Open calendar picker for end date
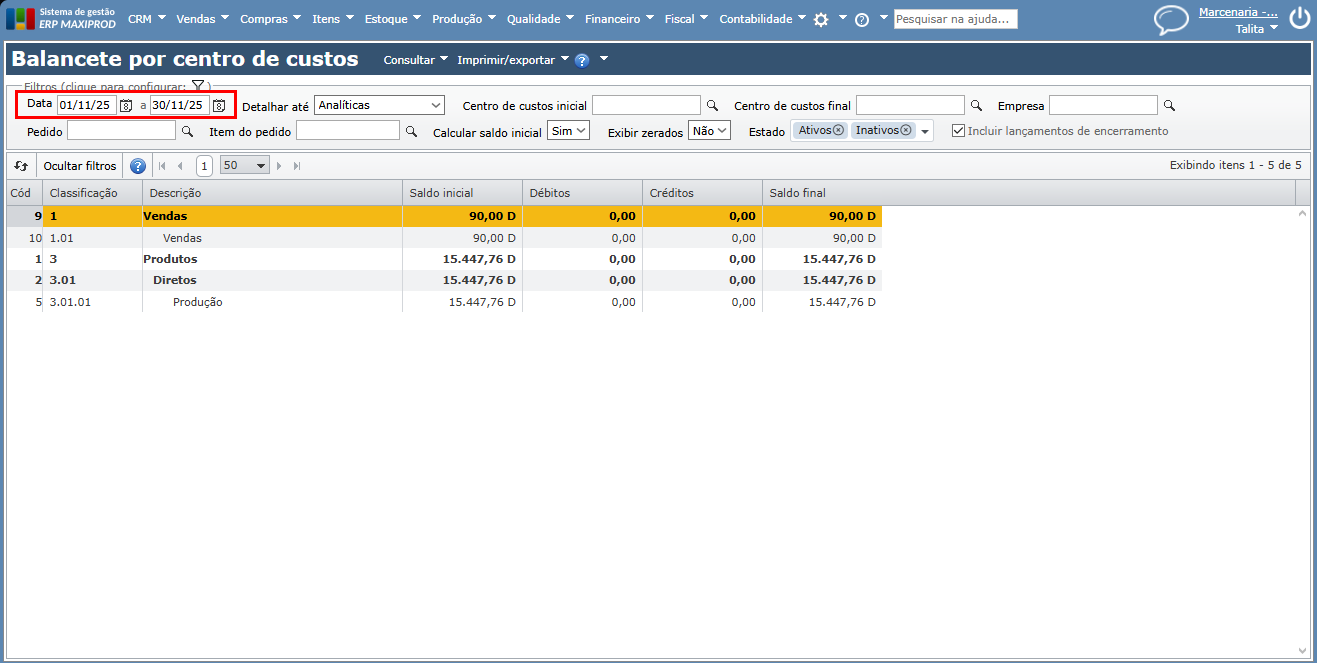This screenshot has width=1317, height=663. coord(219,105)
